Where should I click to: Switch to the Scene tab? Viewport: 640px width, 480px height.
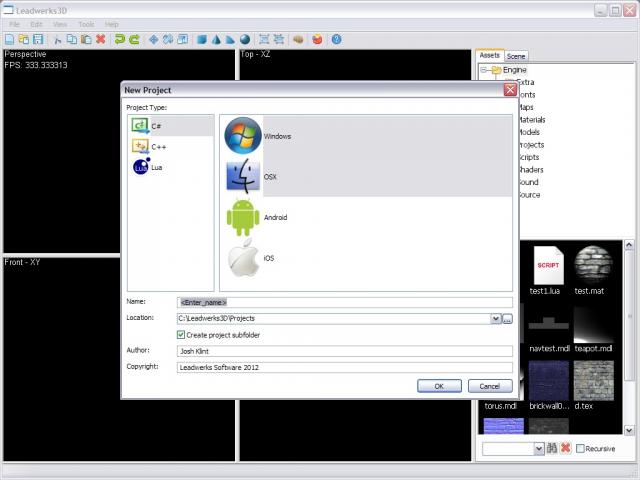click(x=516, y=56)
